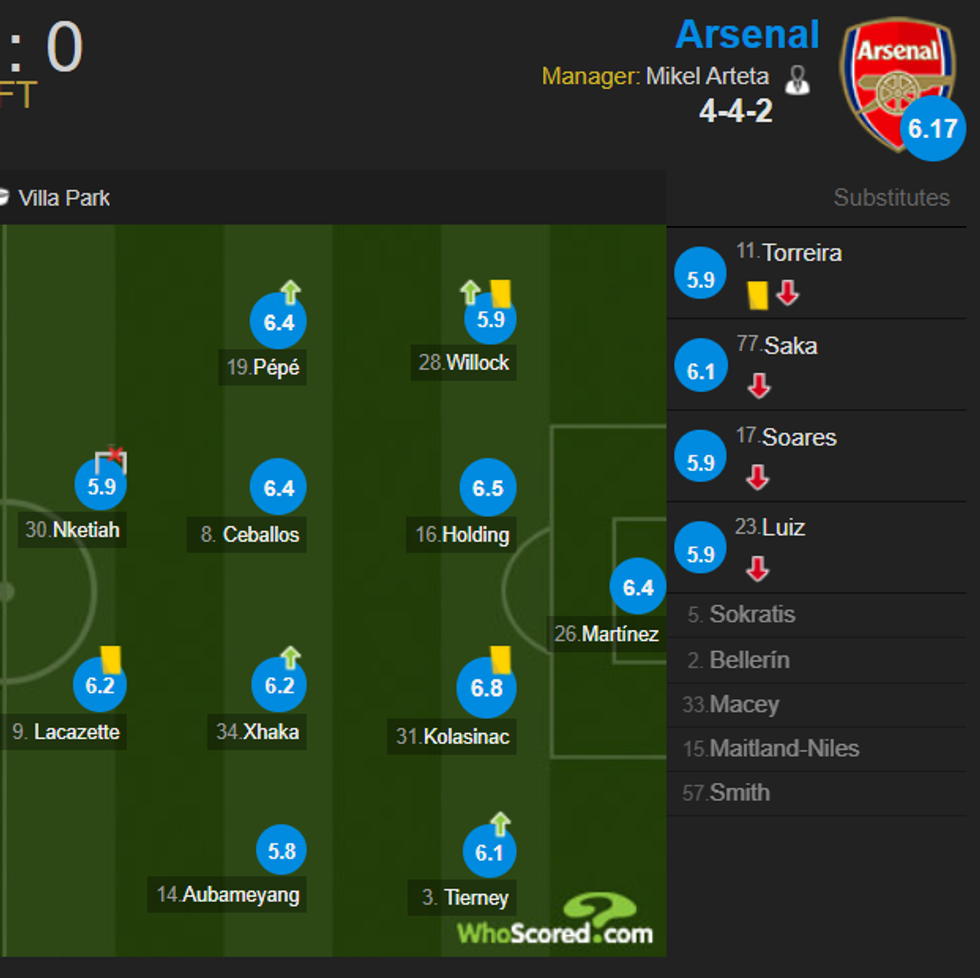Click the substitution arrow above Willock
This screenshot has width=980, height=978.
pyautogui.click(x=470, y=291)
